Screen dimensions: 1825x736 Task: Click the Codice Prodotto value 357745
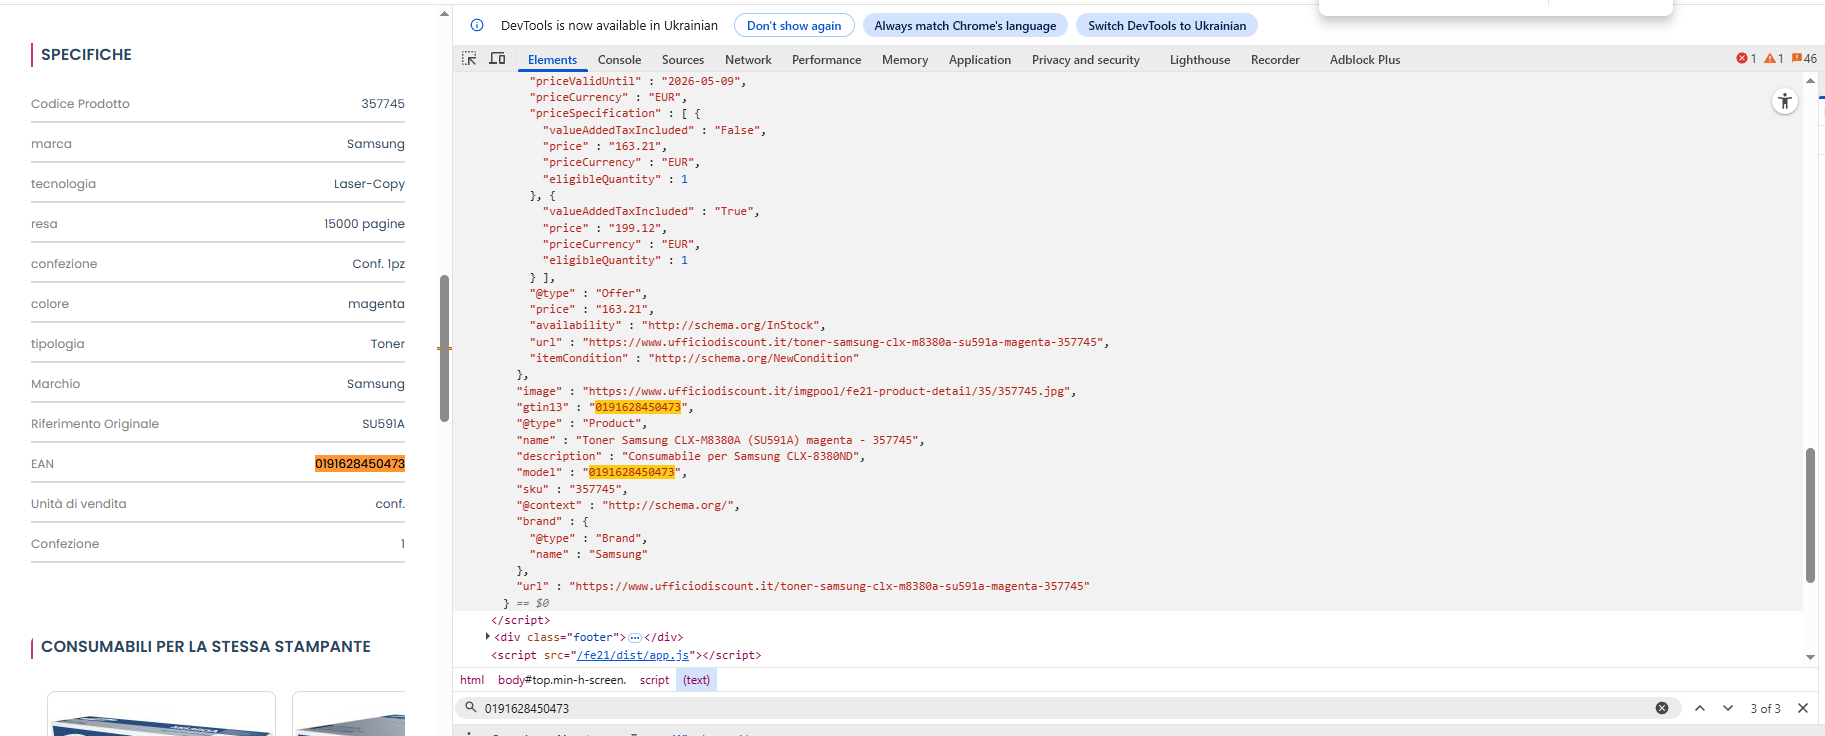(383, 104)
